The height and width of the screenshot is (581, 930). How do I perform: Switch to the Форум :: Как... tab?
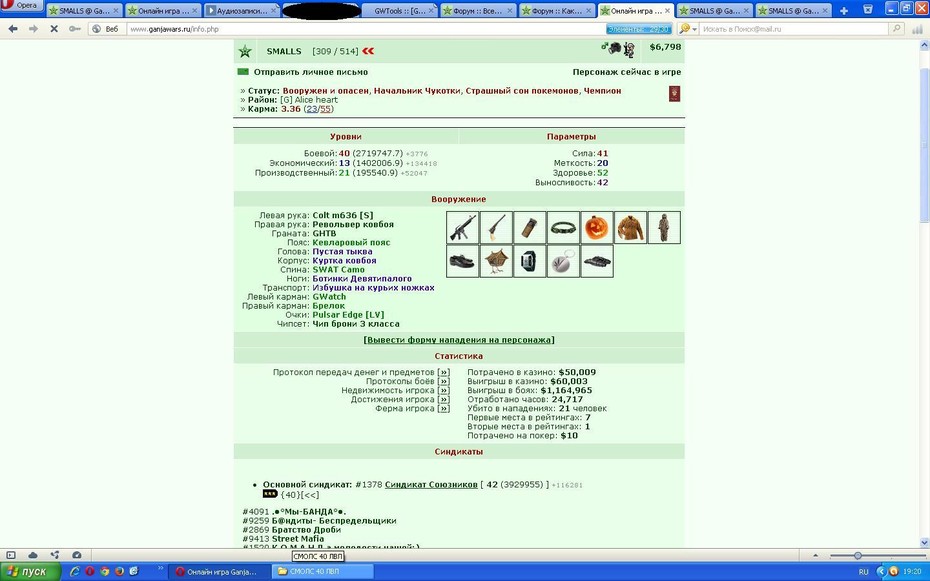[x=557, y=11]
